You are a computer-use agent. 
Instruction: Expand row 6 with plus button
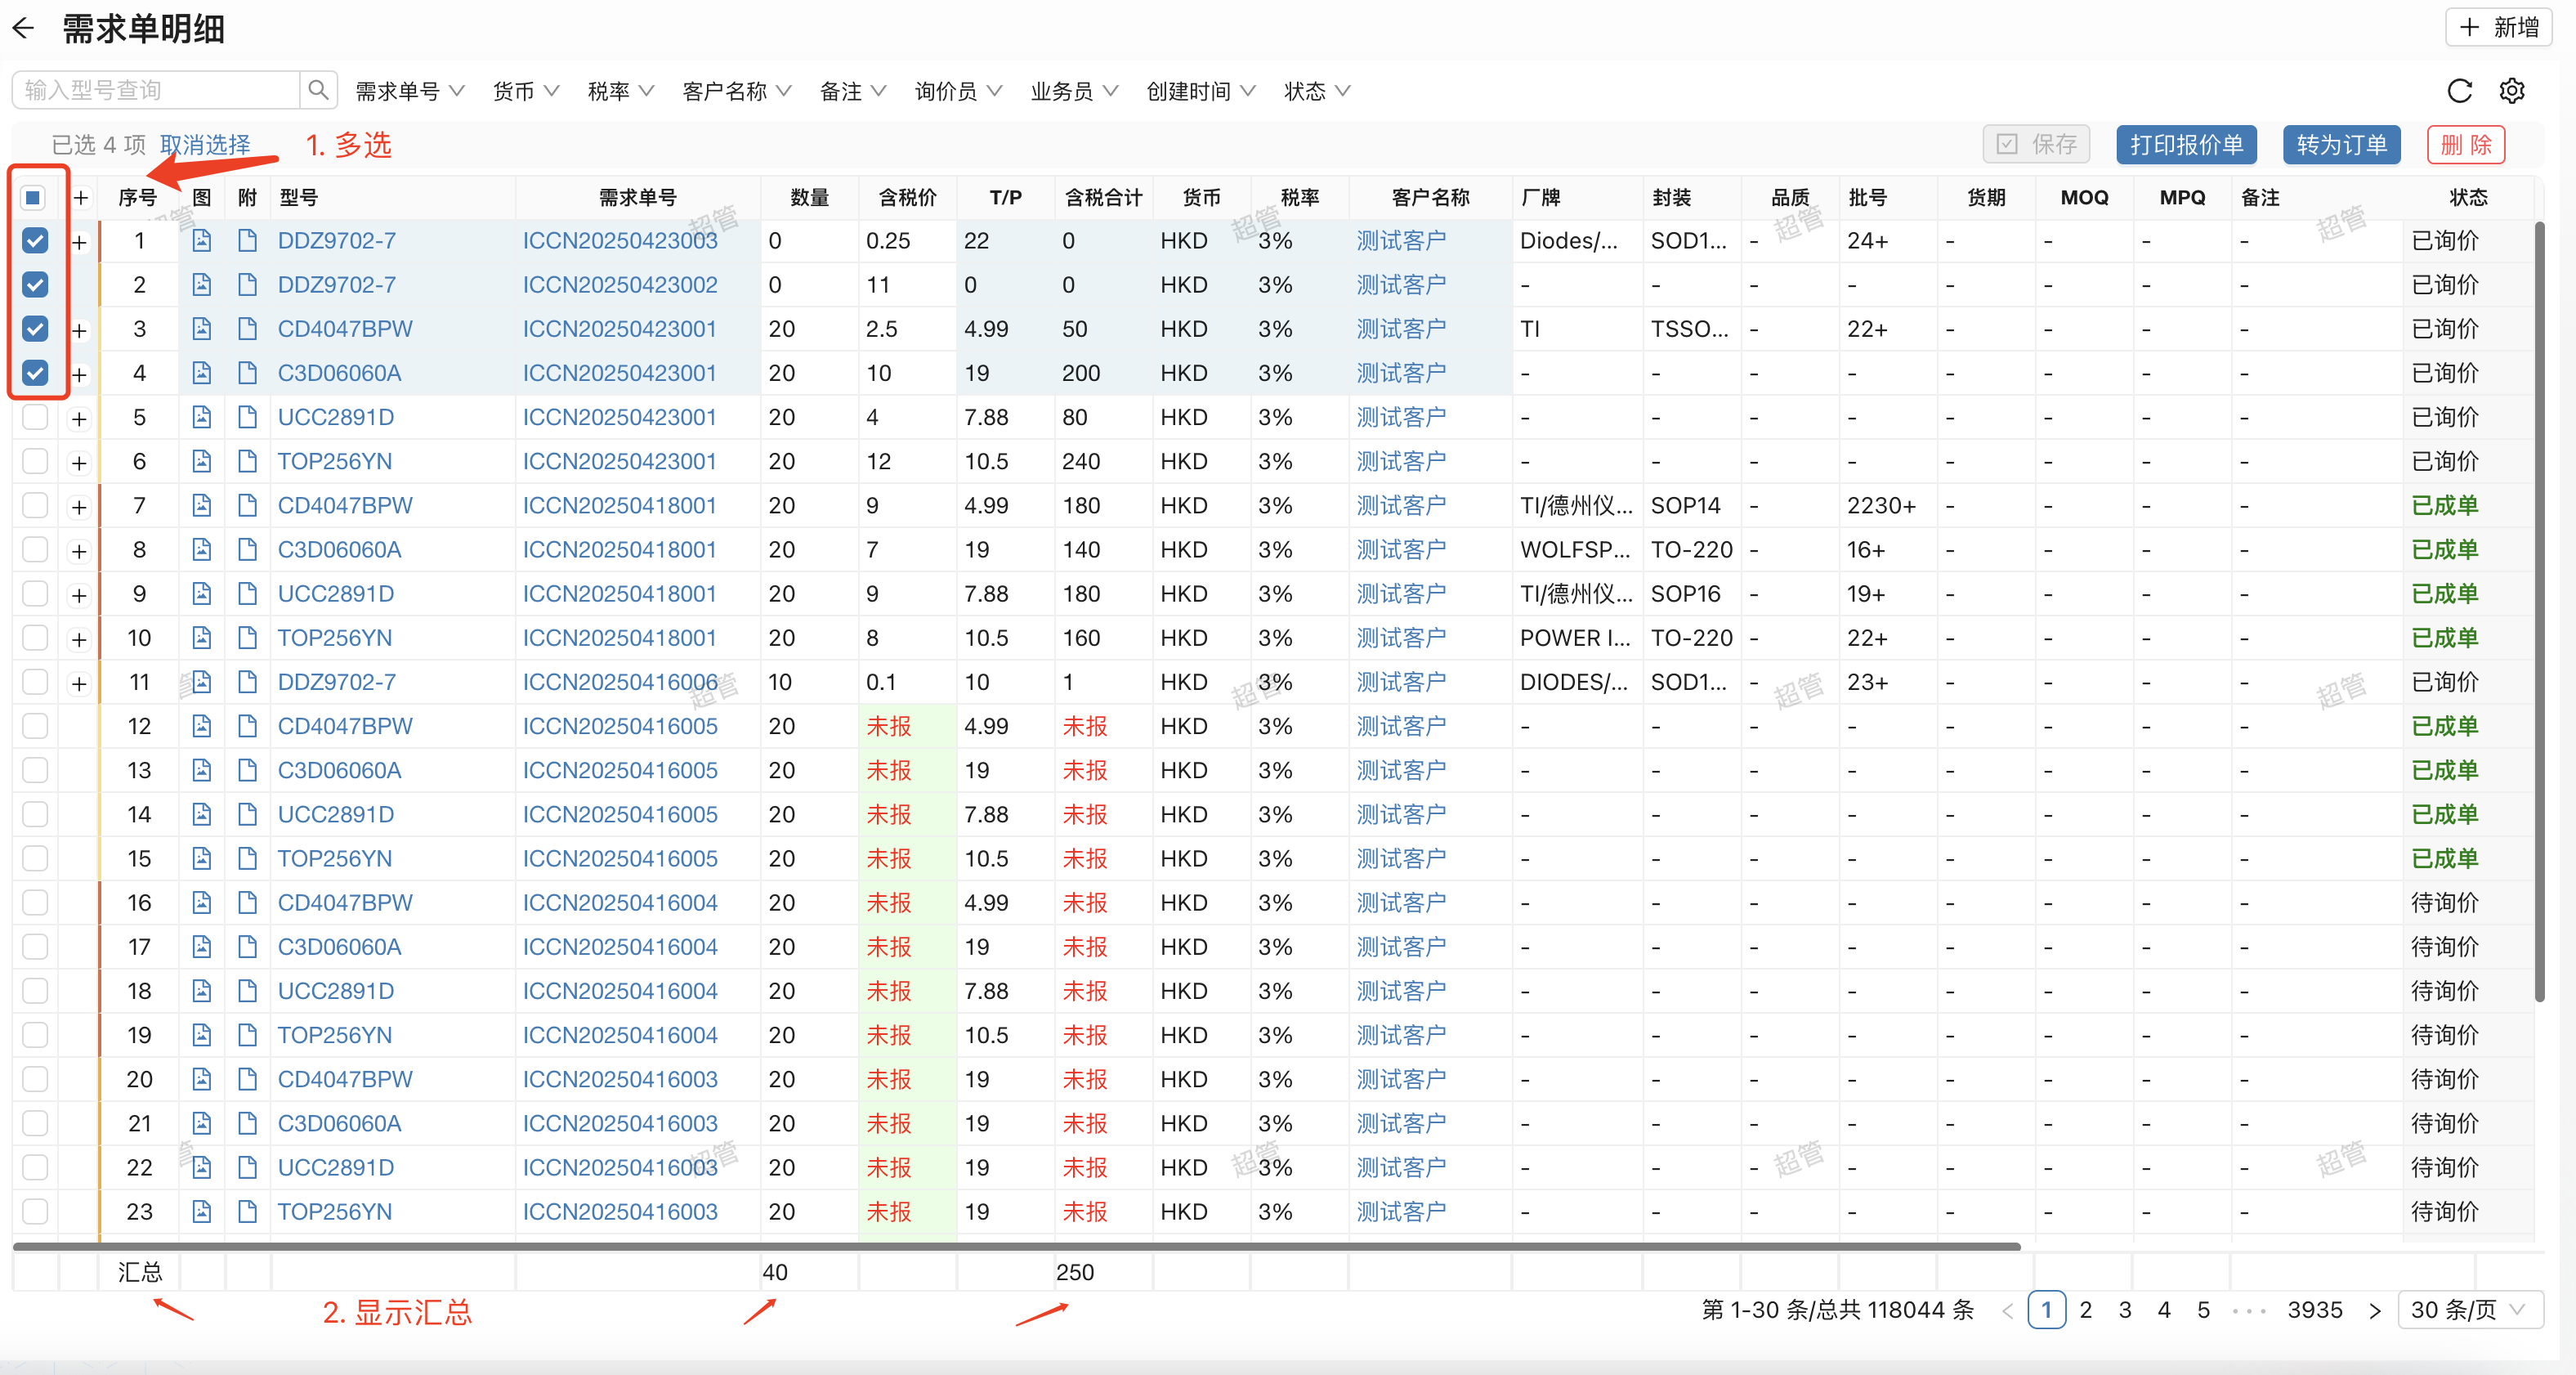tap(79, 462)
